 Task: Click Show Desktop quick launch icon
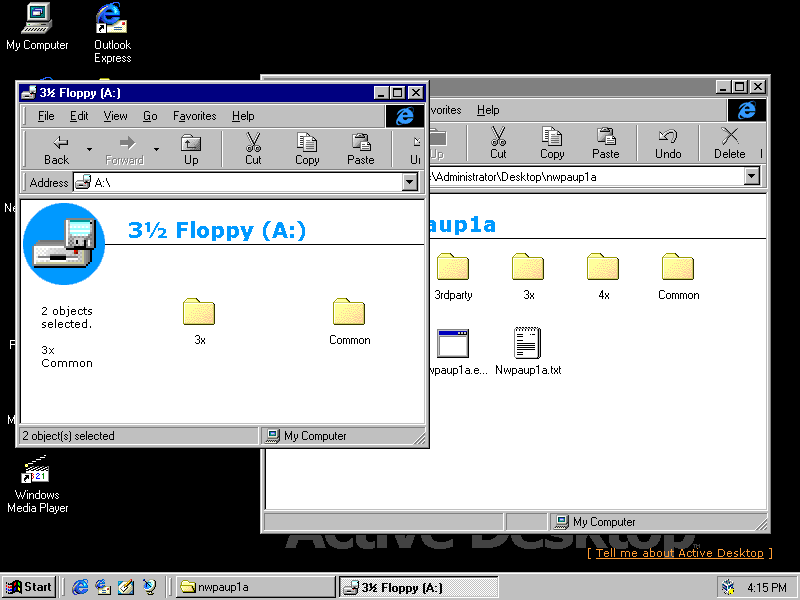(x=126, y=587)
